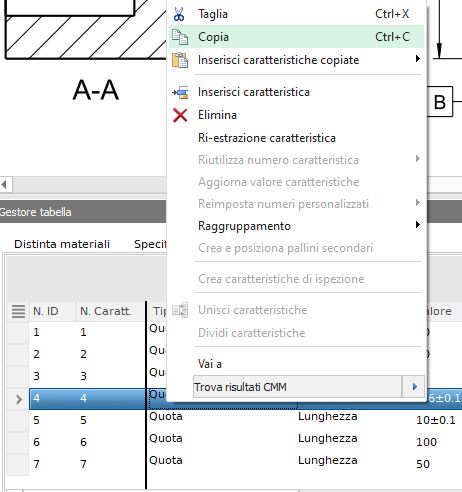Screen dimensions: 462x492
Task: Select the Quota cell in row 5
Action: point(166,416)
